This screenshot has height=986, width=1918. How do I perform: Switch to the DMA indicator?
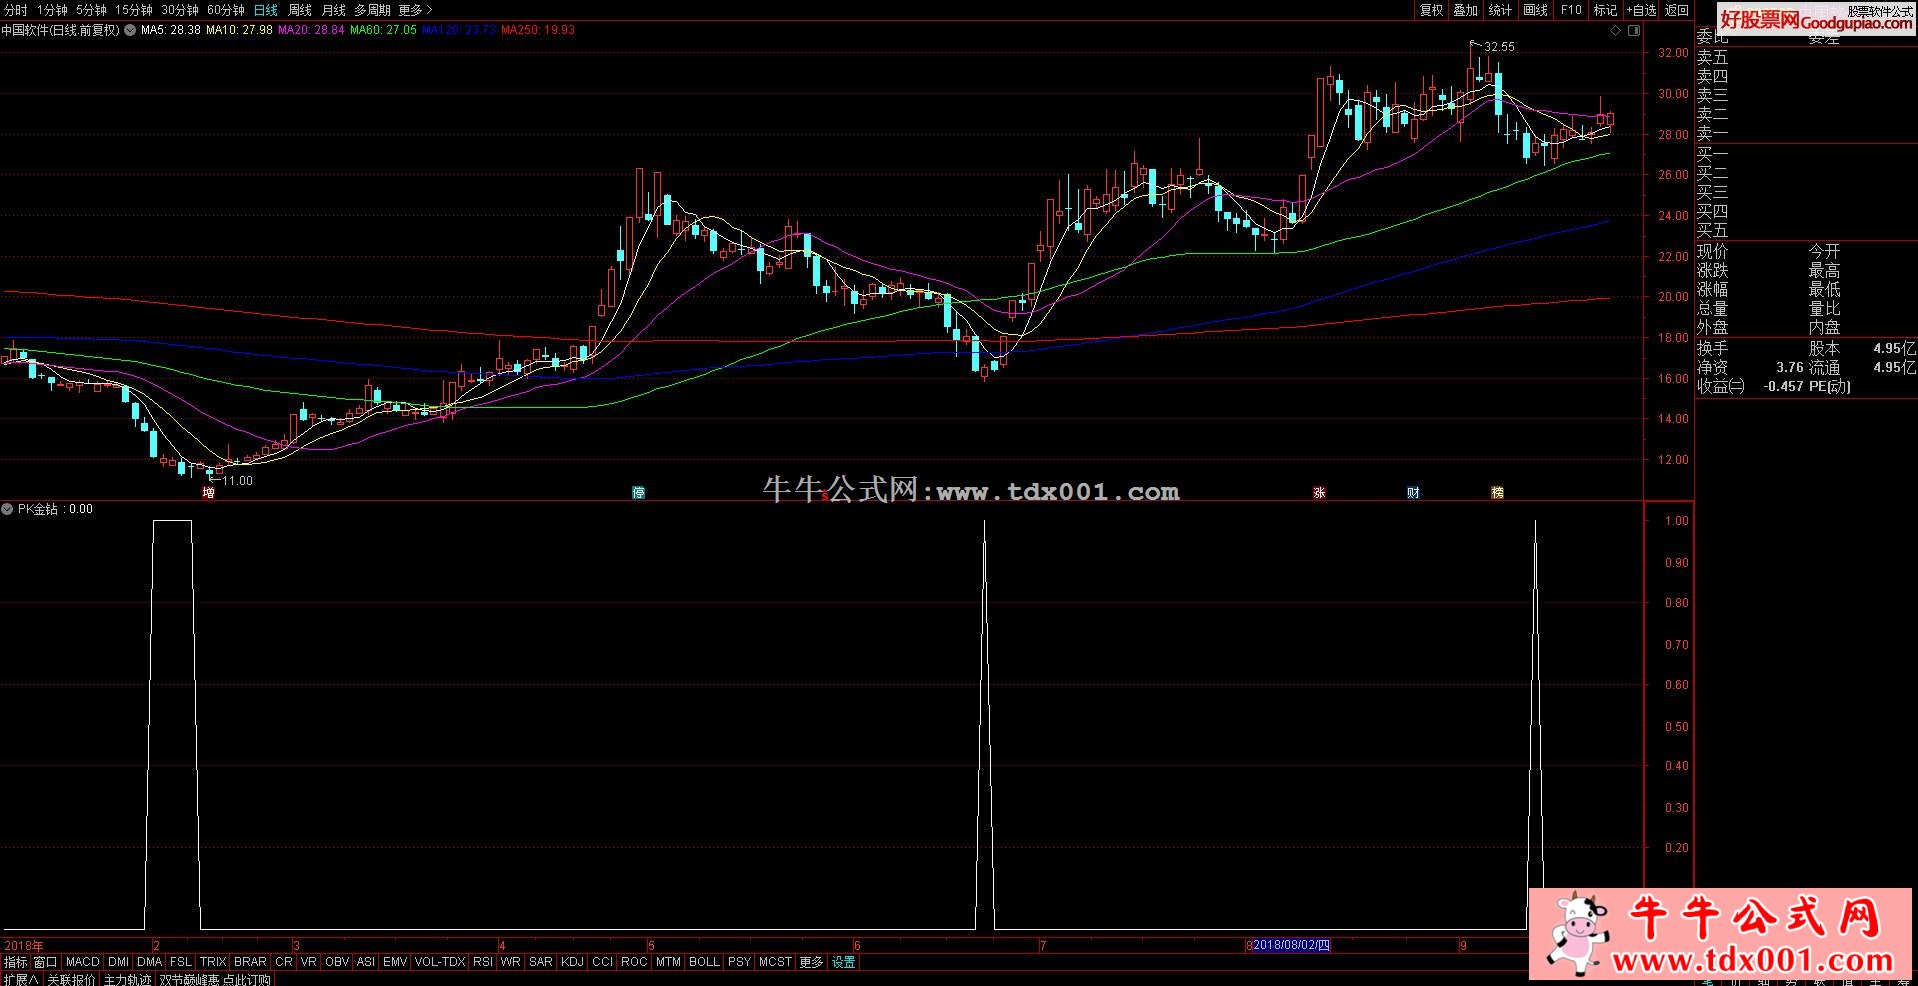[x=149, y=962]
